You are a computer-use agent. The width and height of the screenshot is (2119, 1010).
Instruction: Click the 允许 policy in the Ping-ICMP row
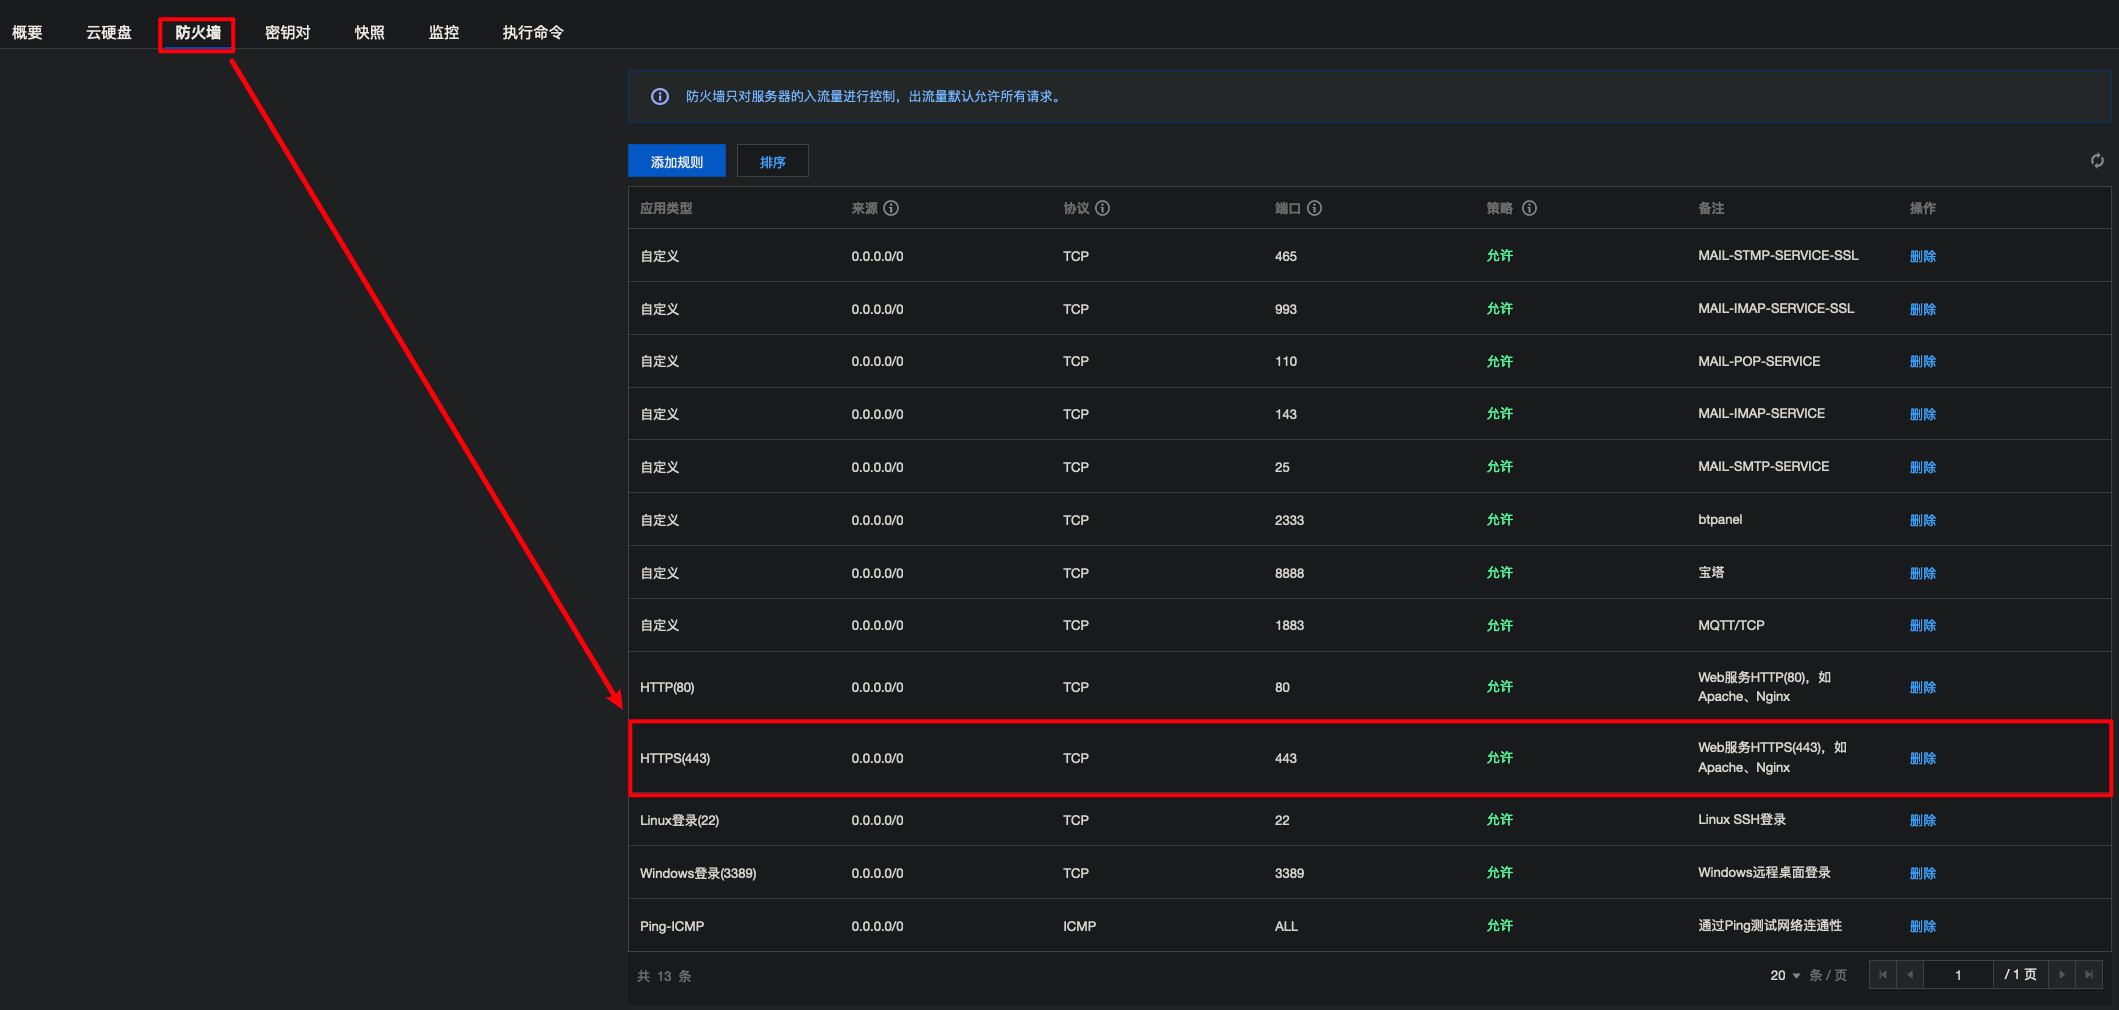[x=1500, y=926]
